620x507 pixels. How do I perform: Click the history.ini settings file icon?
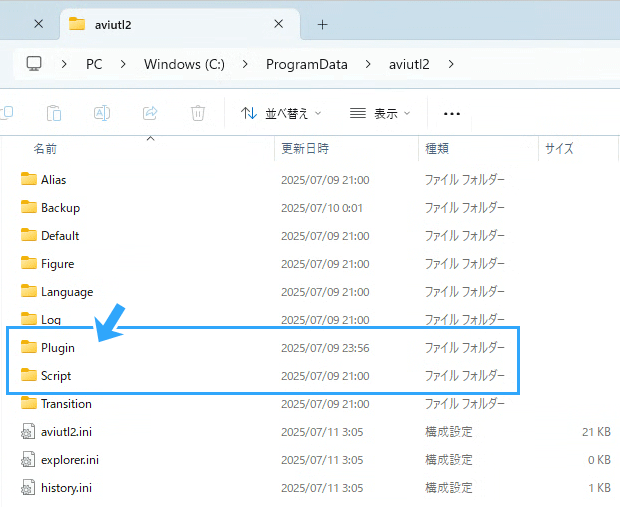click(28, 488)
